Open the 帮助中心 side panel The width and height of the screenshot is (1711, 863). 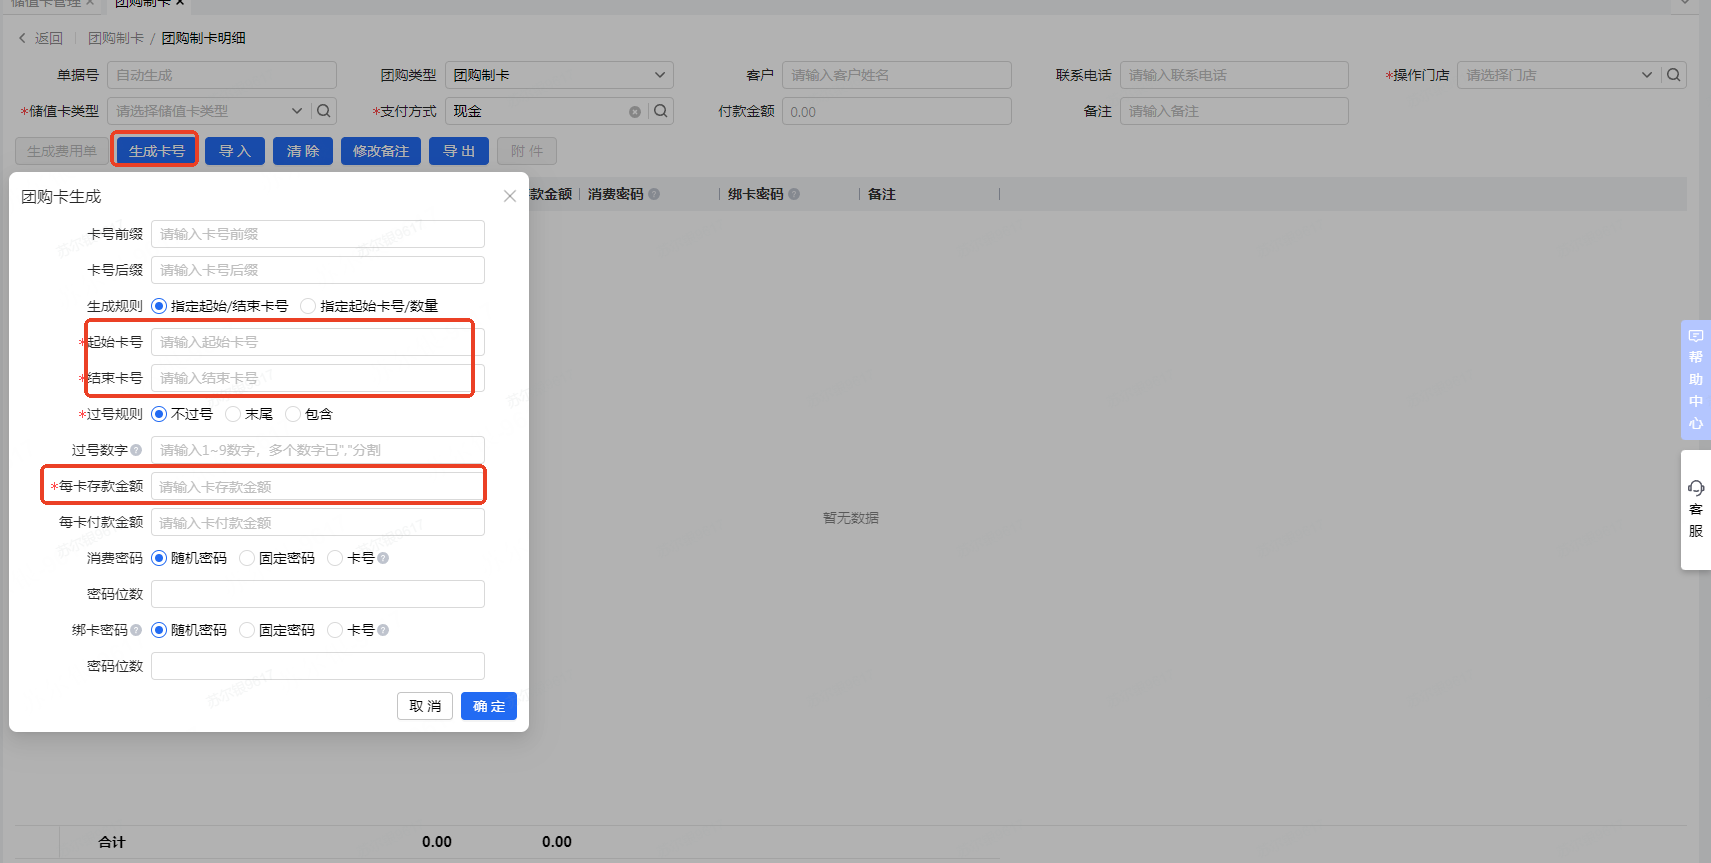point(1696,379)
